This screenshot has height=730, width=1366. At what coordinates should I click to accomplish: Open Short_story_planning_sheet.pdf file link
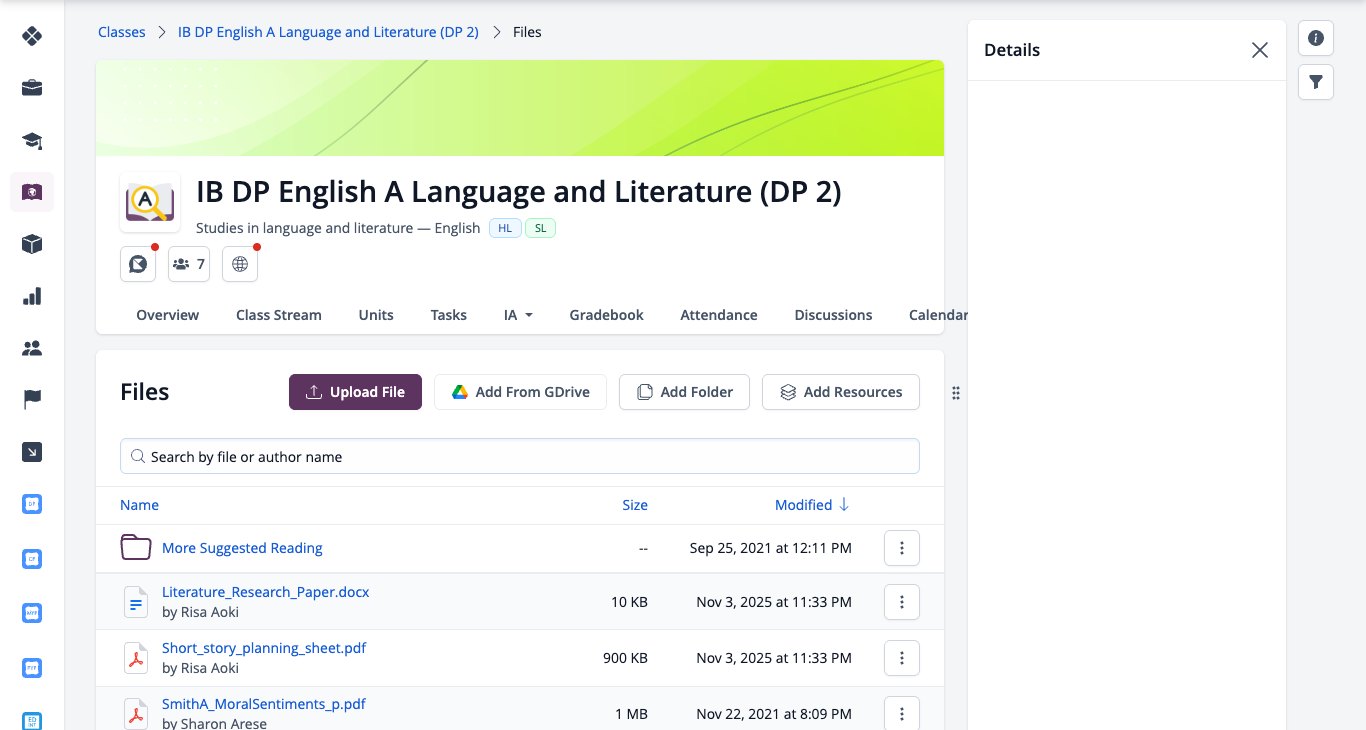264,647
